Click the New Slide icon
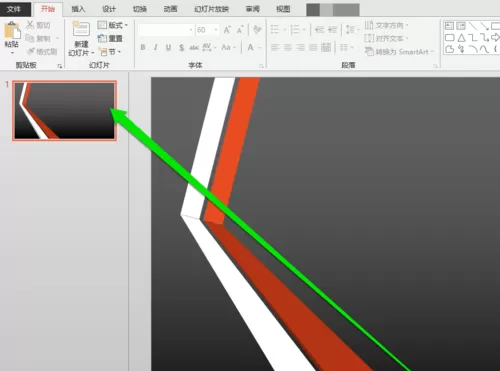 click(81, 29)
